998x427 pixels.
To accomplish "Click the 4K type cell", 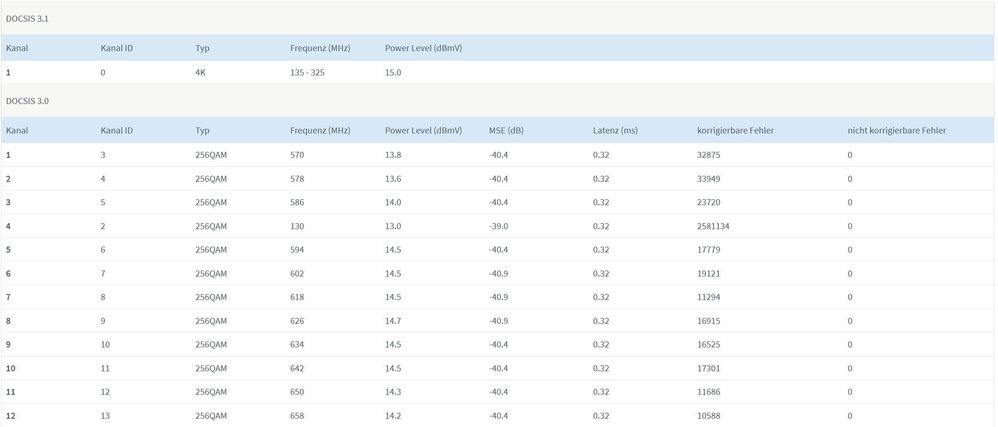I will [201, 73].
